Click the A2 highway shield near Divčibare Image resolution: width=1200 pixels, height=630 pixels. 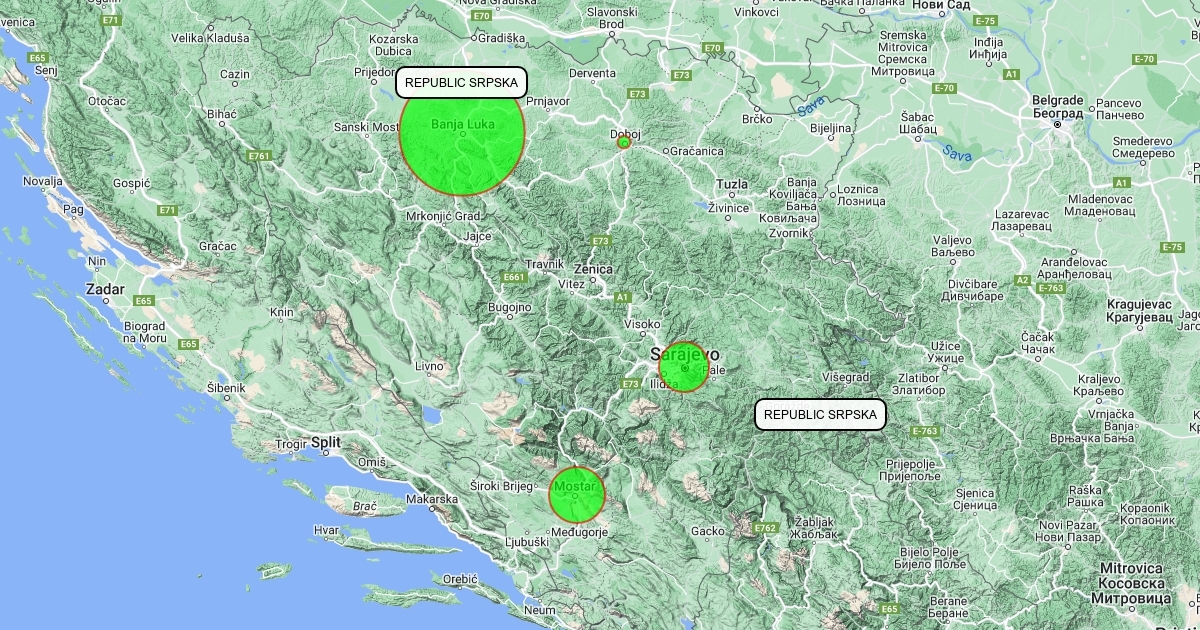coord(1023,281)
